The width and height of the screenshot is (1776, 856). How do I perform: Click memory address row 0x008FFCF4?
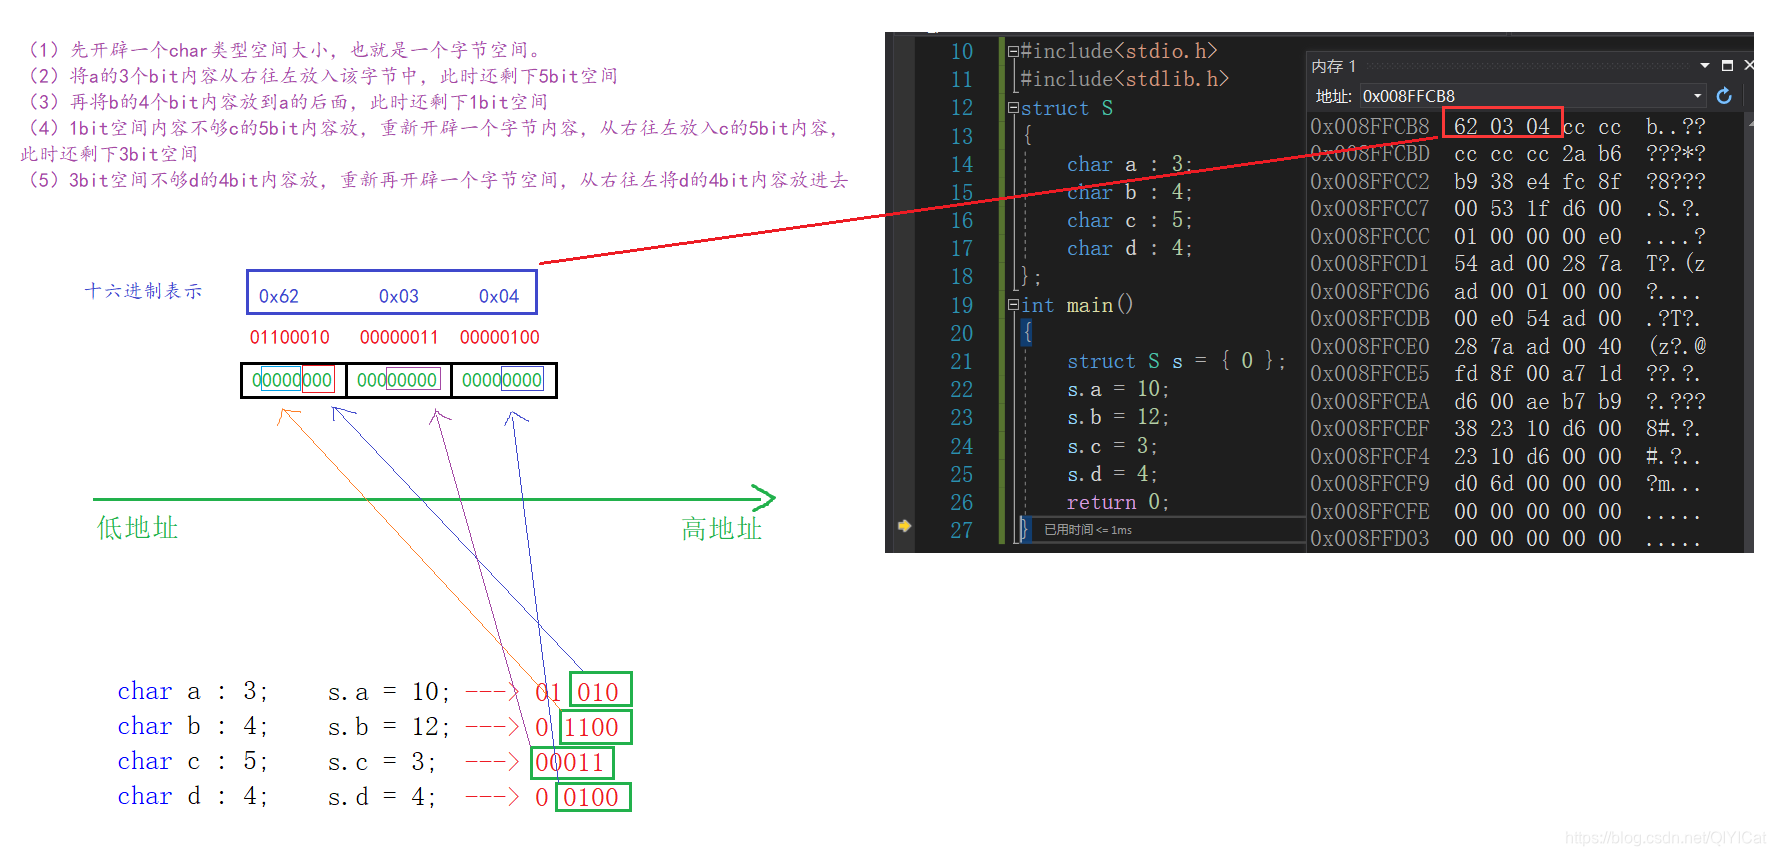coord(1370,457)
